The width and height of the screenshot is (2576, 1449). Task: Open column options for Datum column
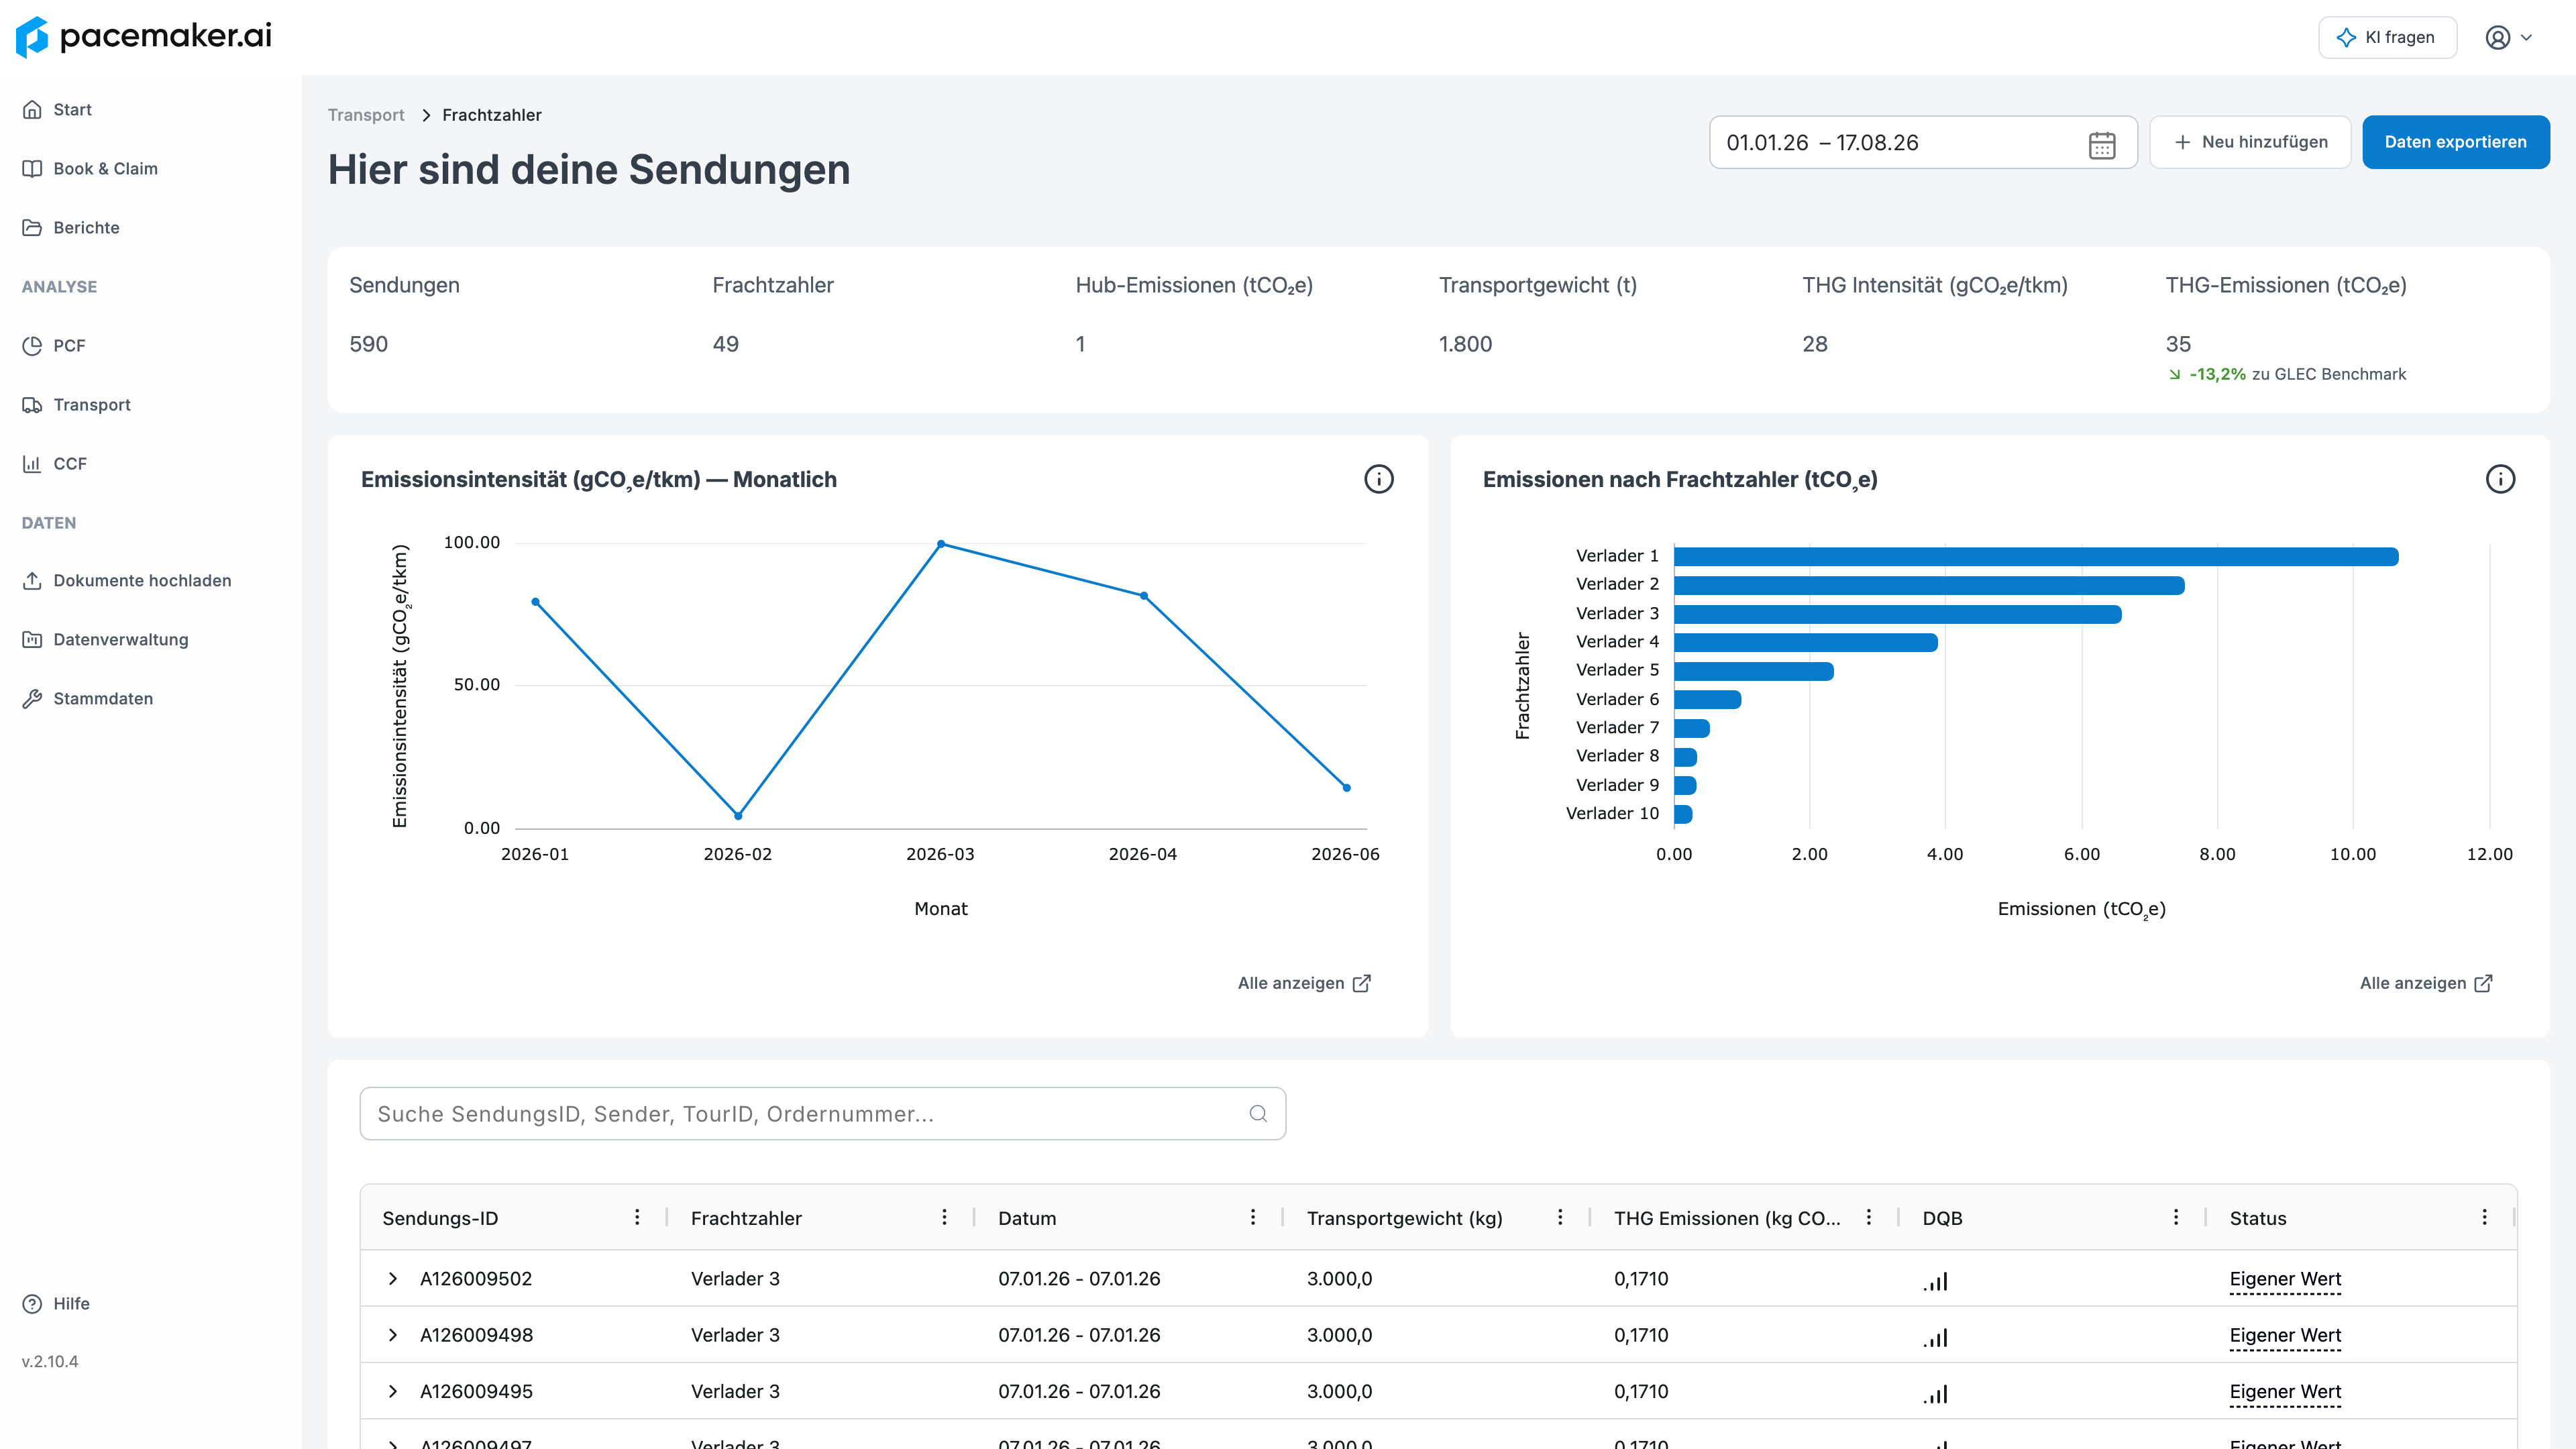[1252, 1217]
